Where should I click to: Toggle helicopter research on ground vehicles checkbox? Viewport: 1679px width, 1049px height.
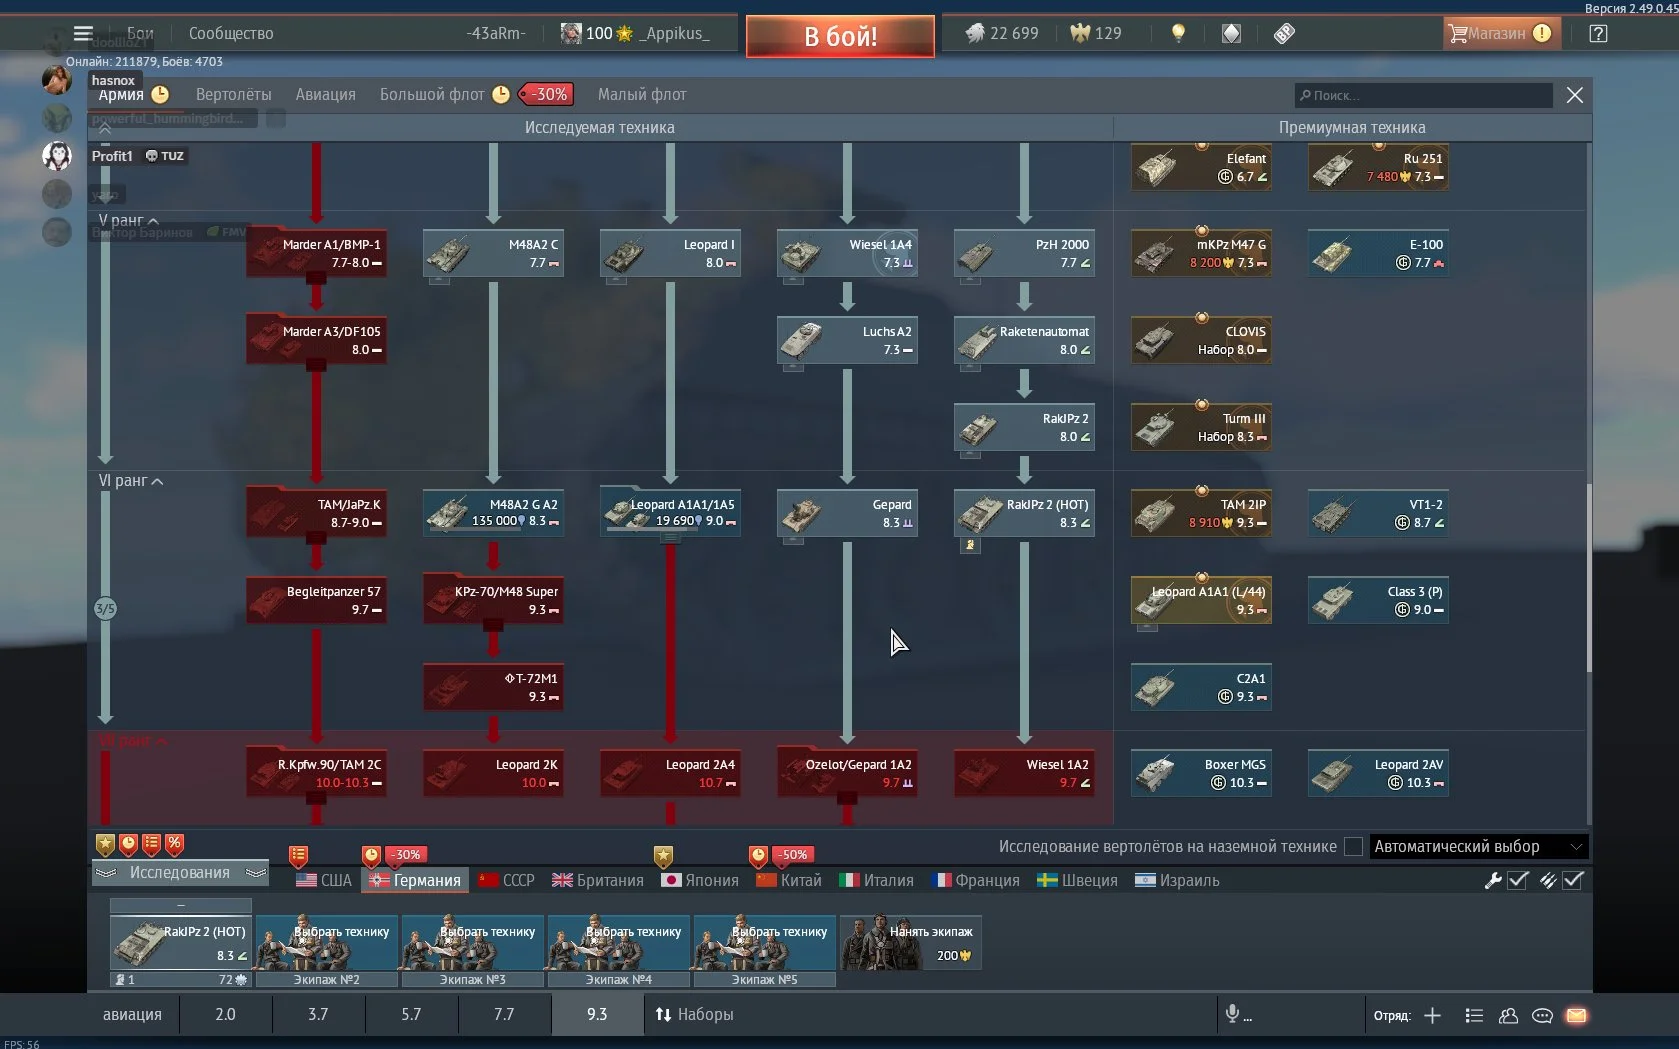pyautogui.click(x=1353, y=847)
